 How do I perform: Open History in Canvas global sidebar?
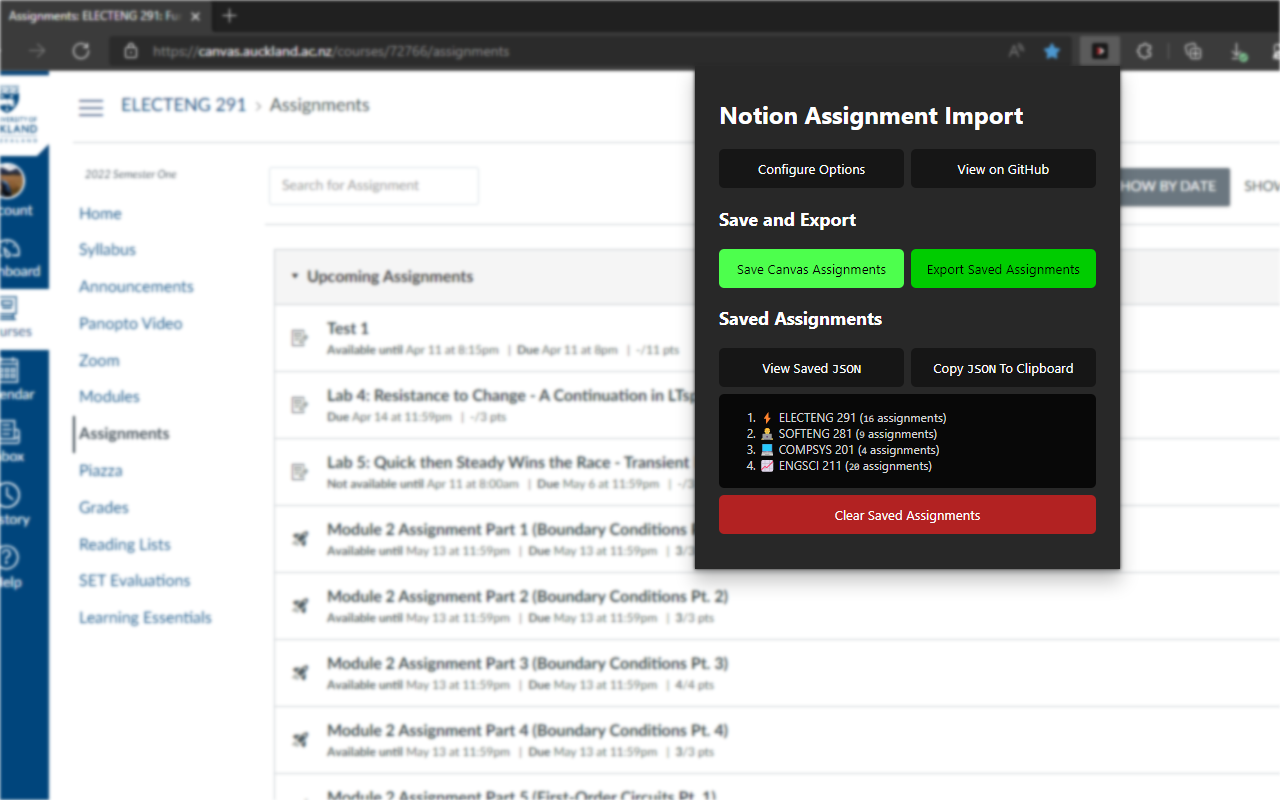click(x=14, y=503)
